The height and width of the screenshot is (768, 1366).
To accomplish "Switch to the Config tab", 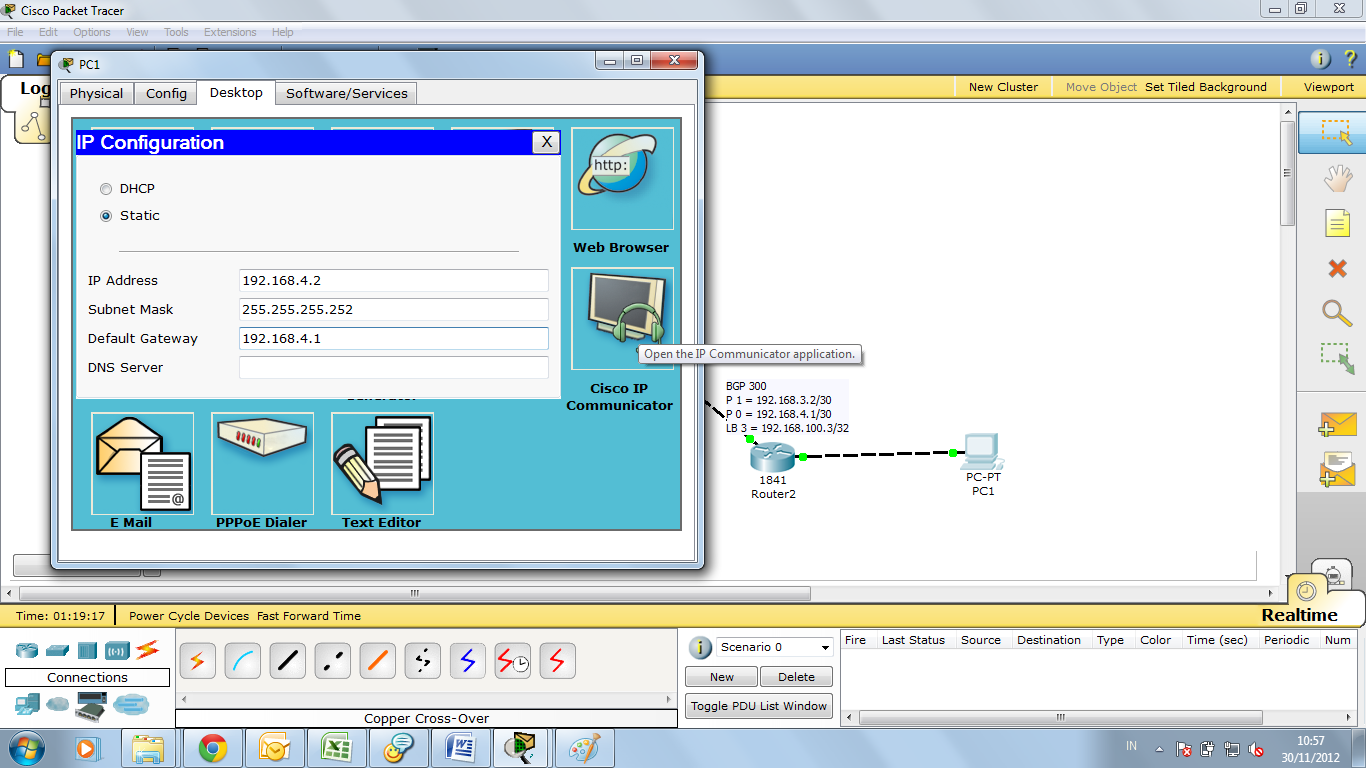I will (x=166, y=93).
